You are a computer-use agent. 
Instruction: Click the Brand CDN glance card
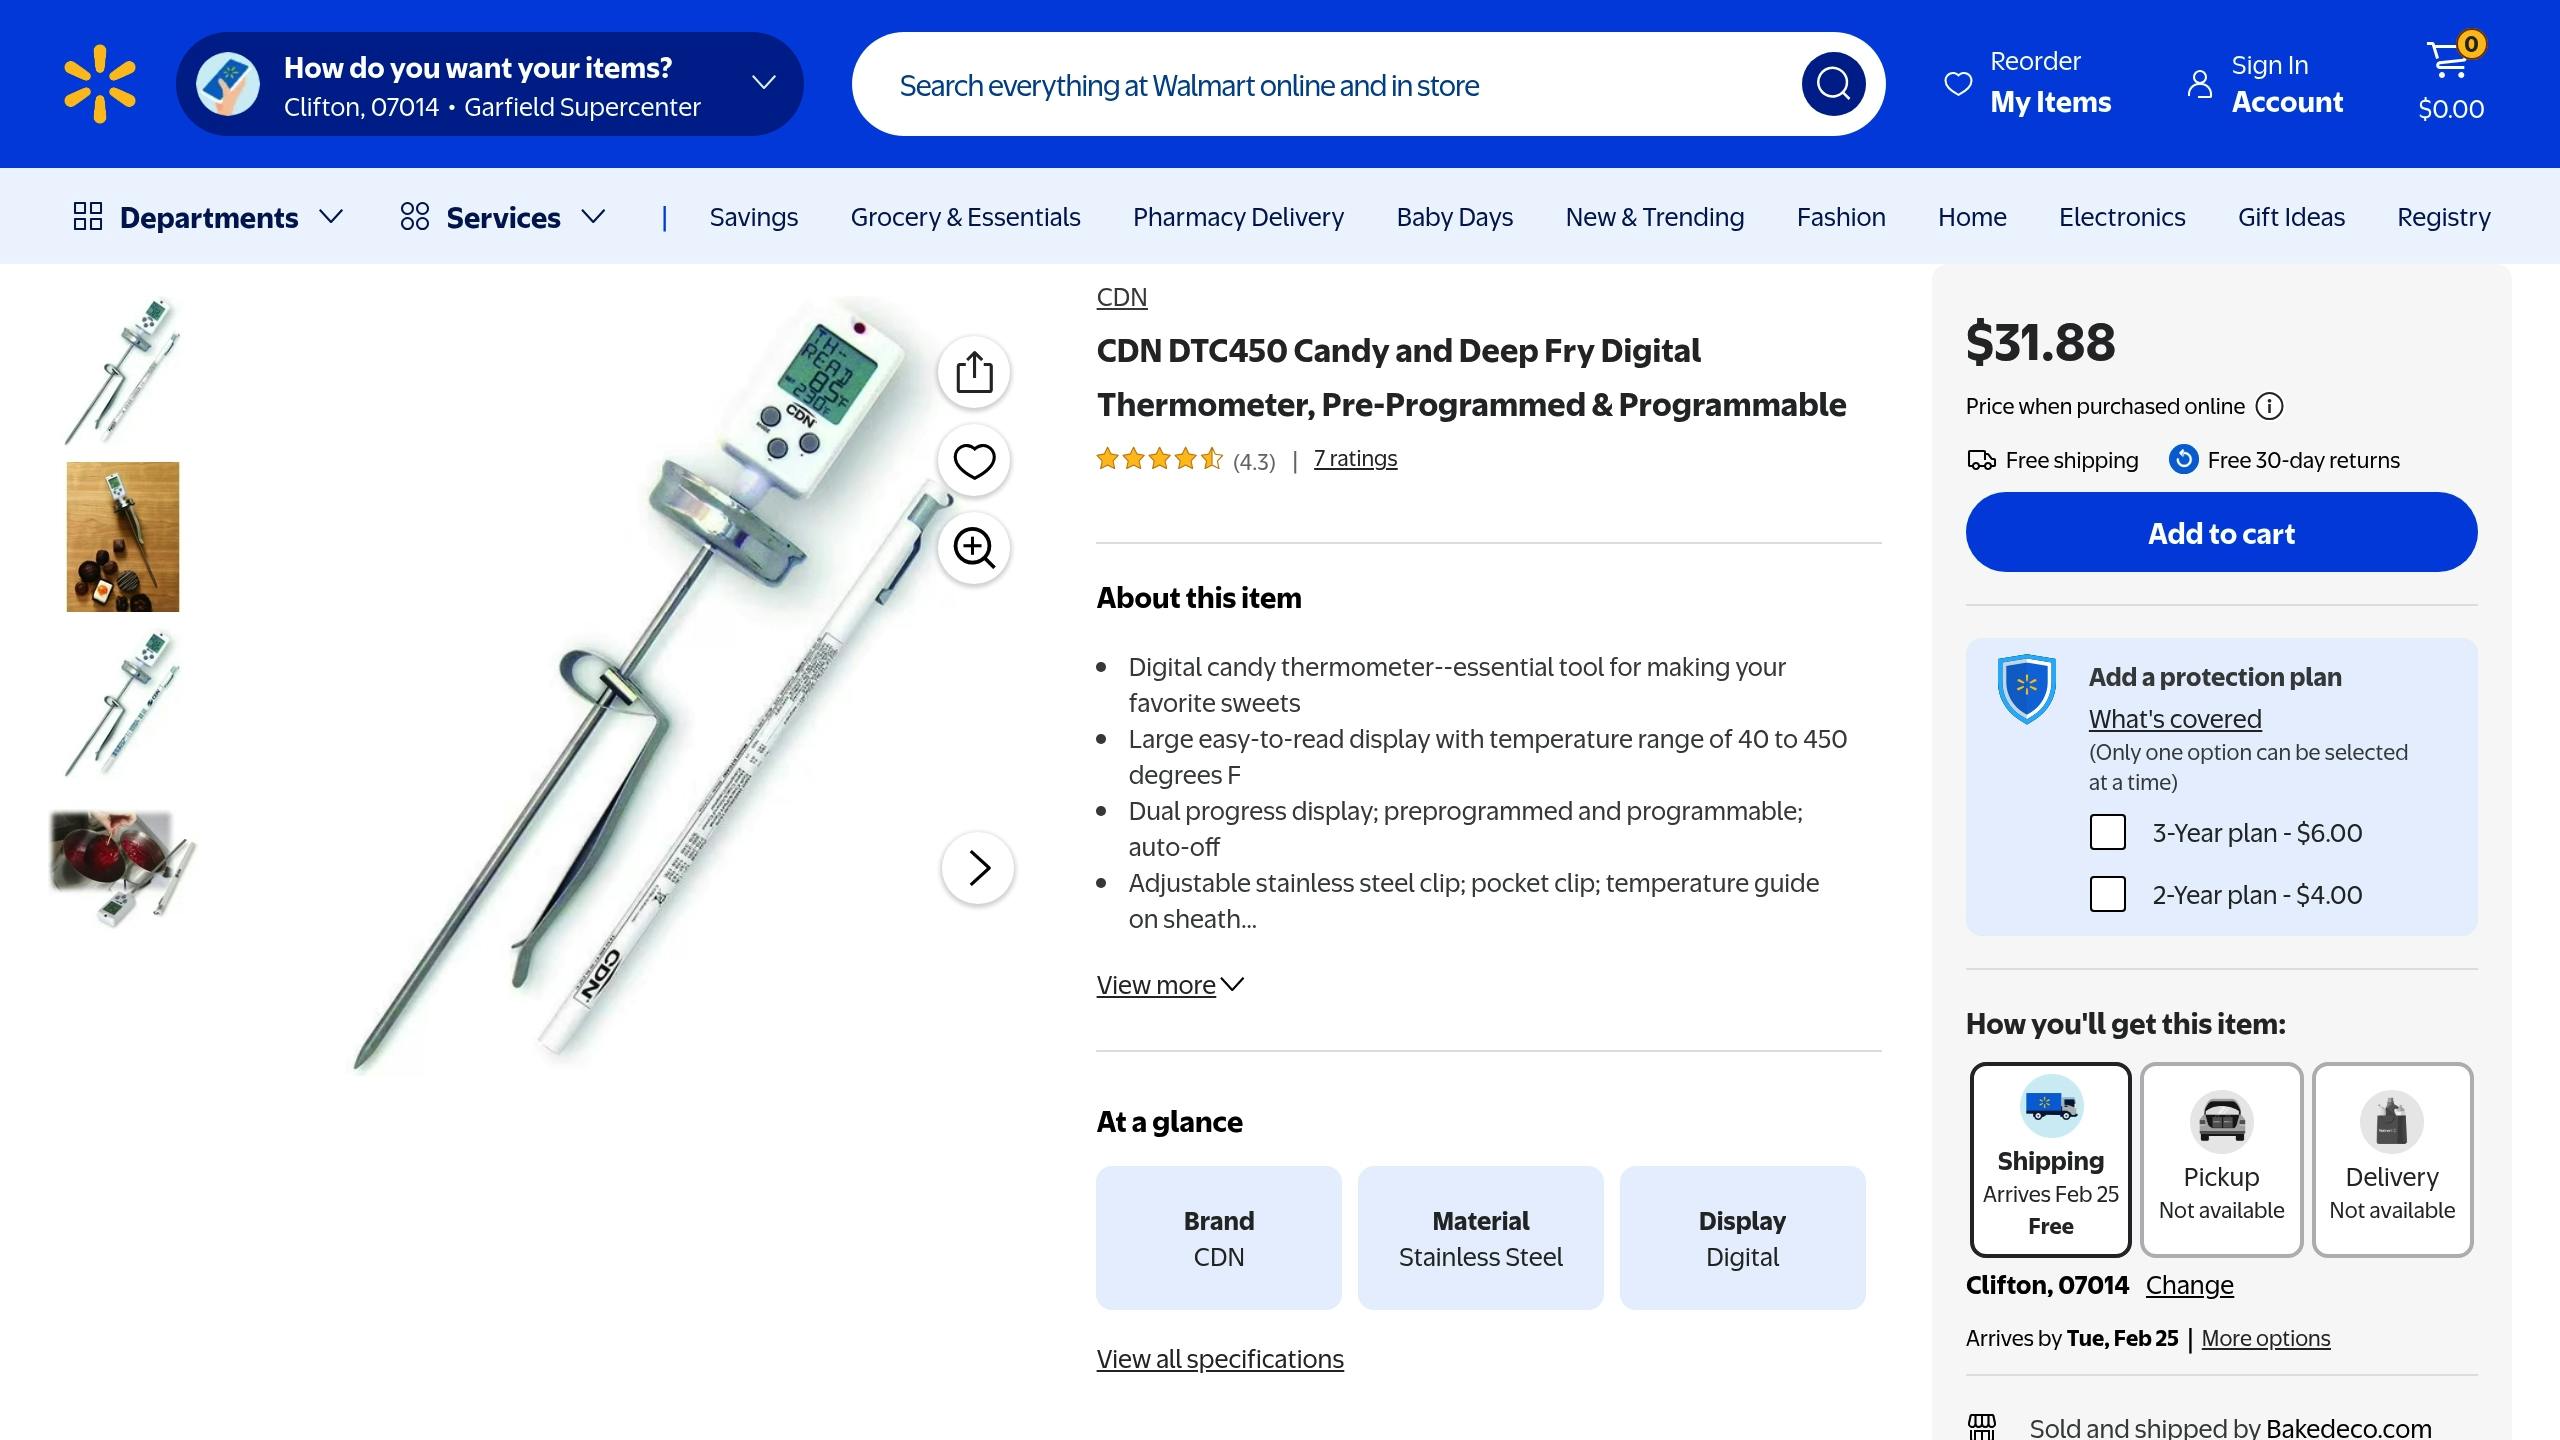(1218, 1238)
